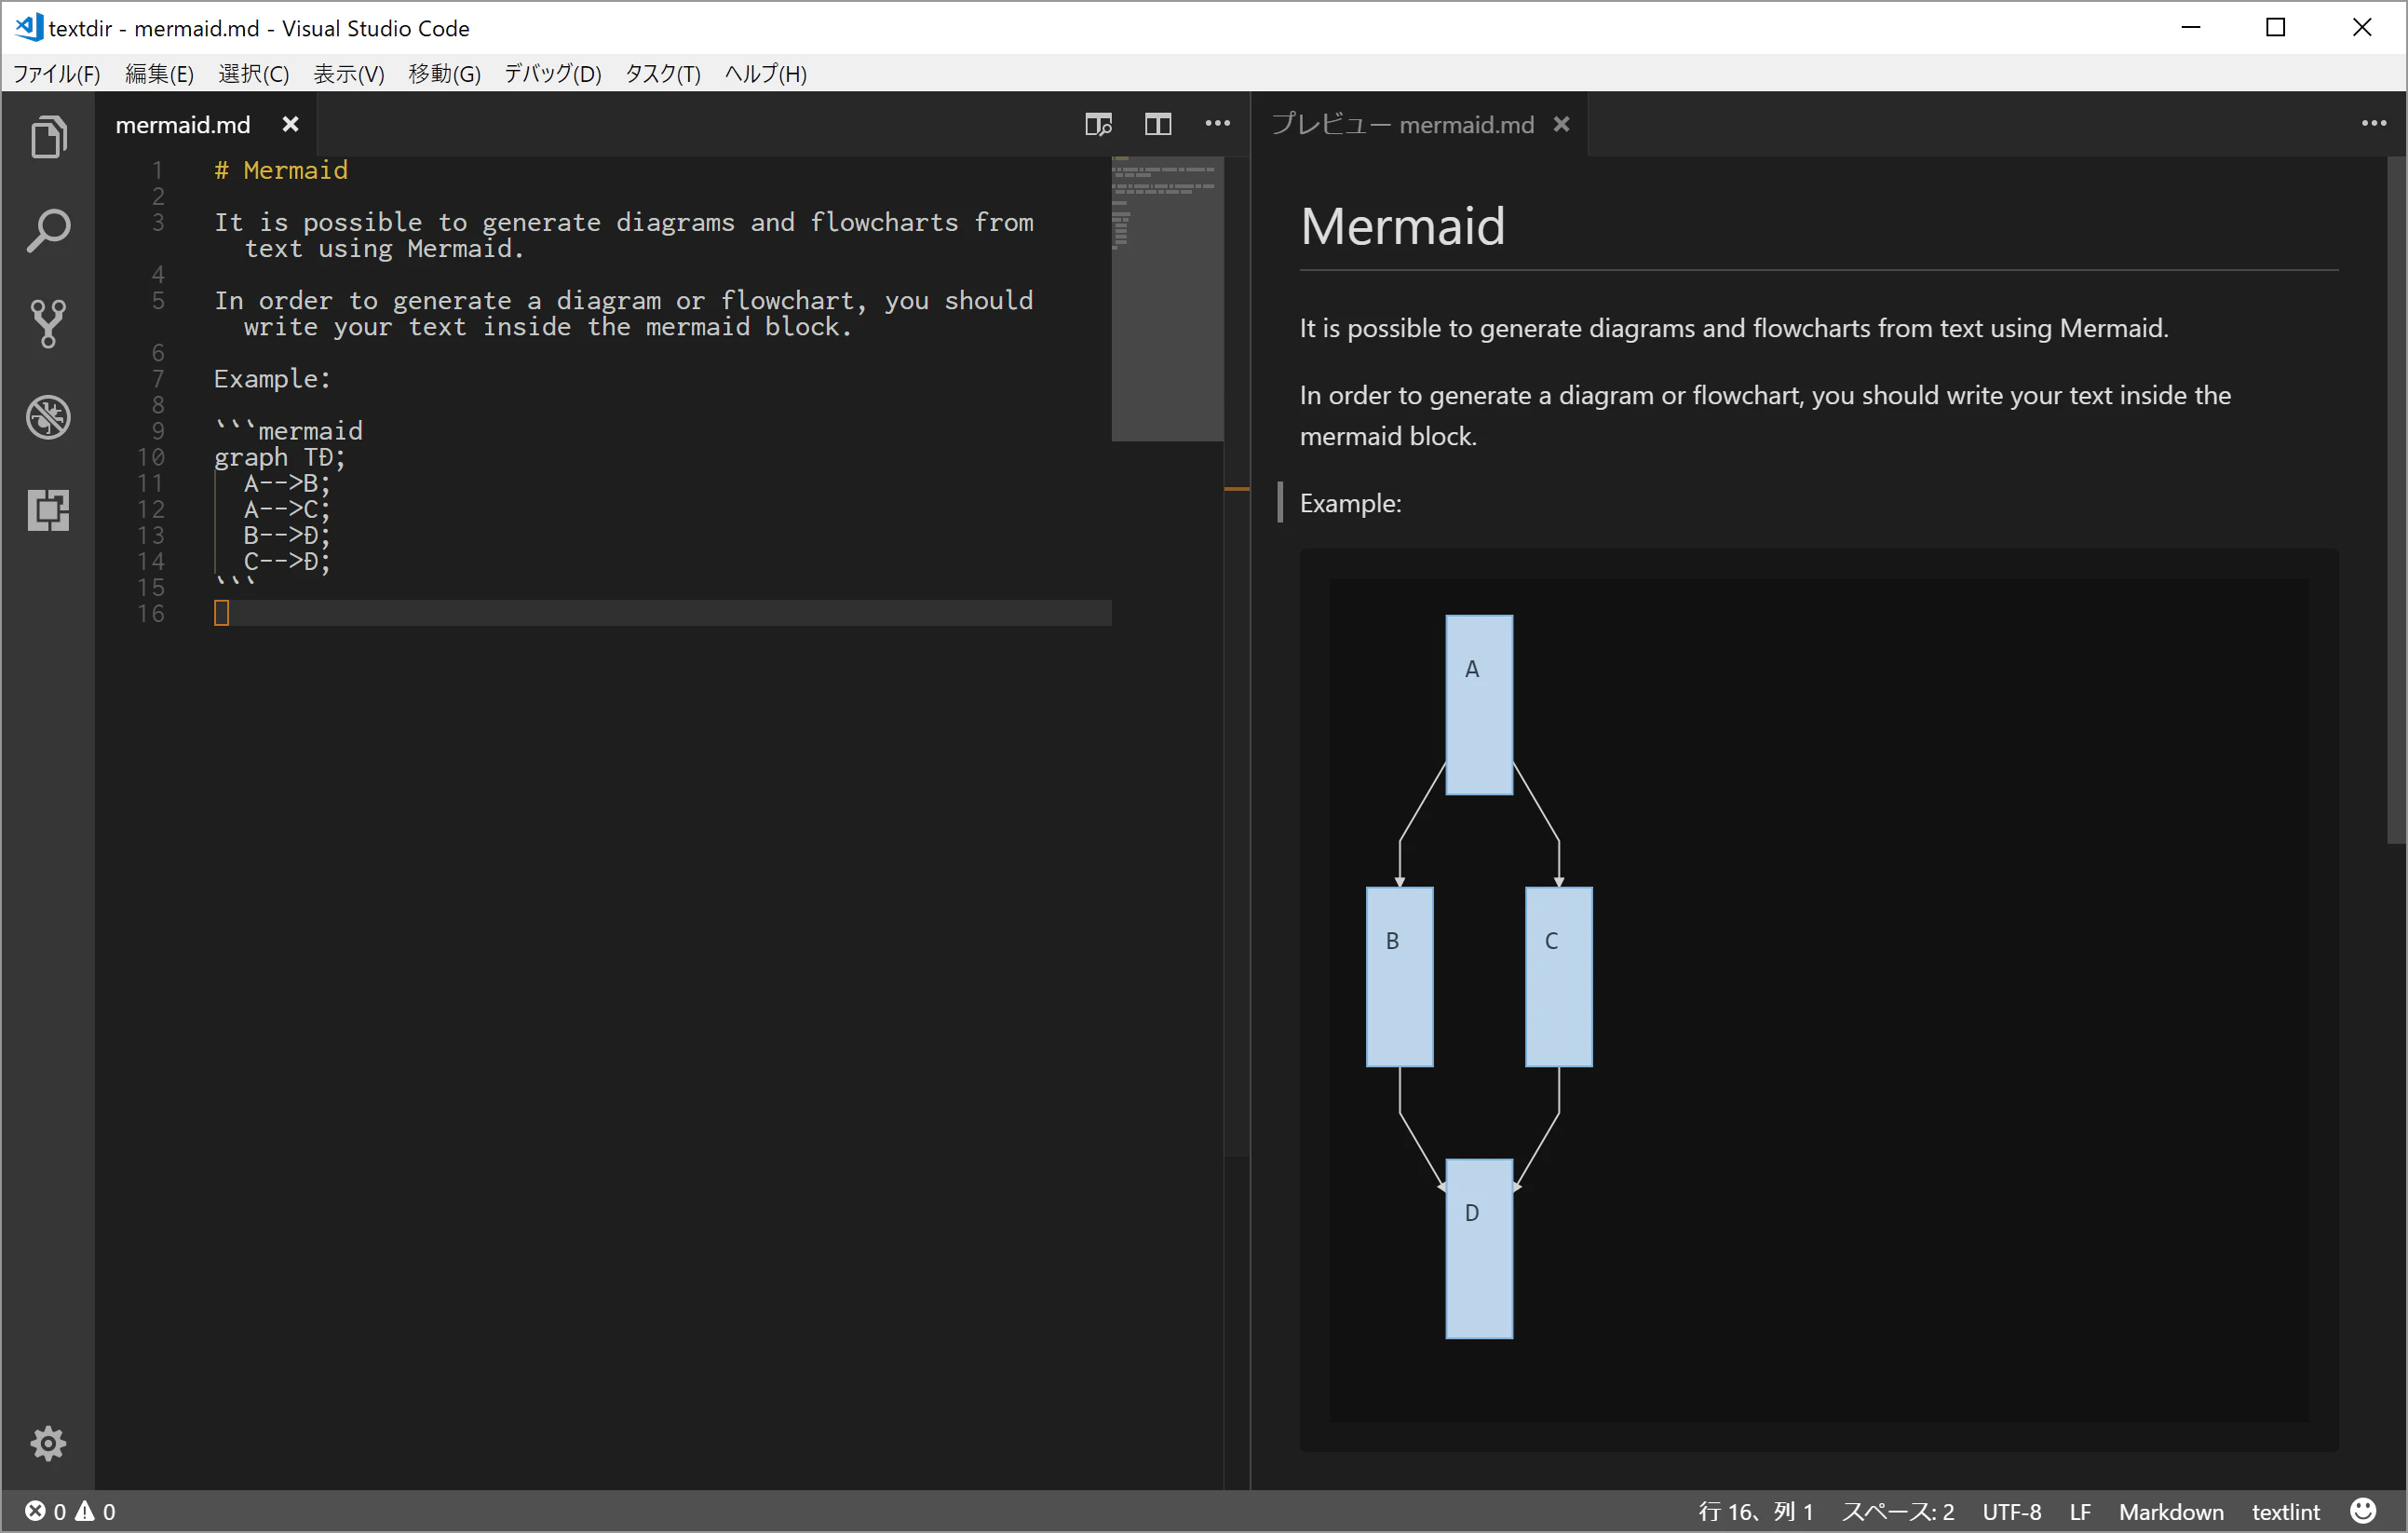The height and width of the screenshot is (1533, 2408).
Task: Open the ヘルプ(H) menu
Action: (766, 74)
